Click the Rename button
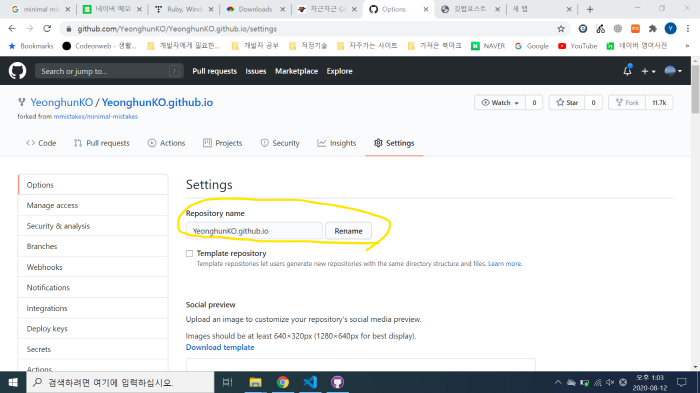Viewport: 700px width, 393px height. (x=348, y=231)
